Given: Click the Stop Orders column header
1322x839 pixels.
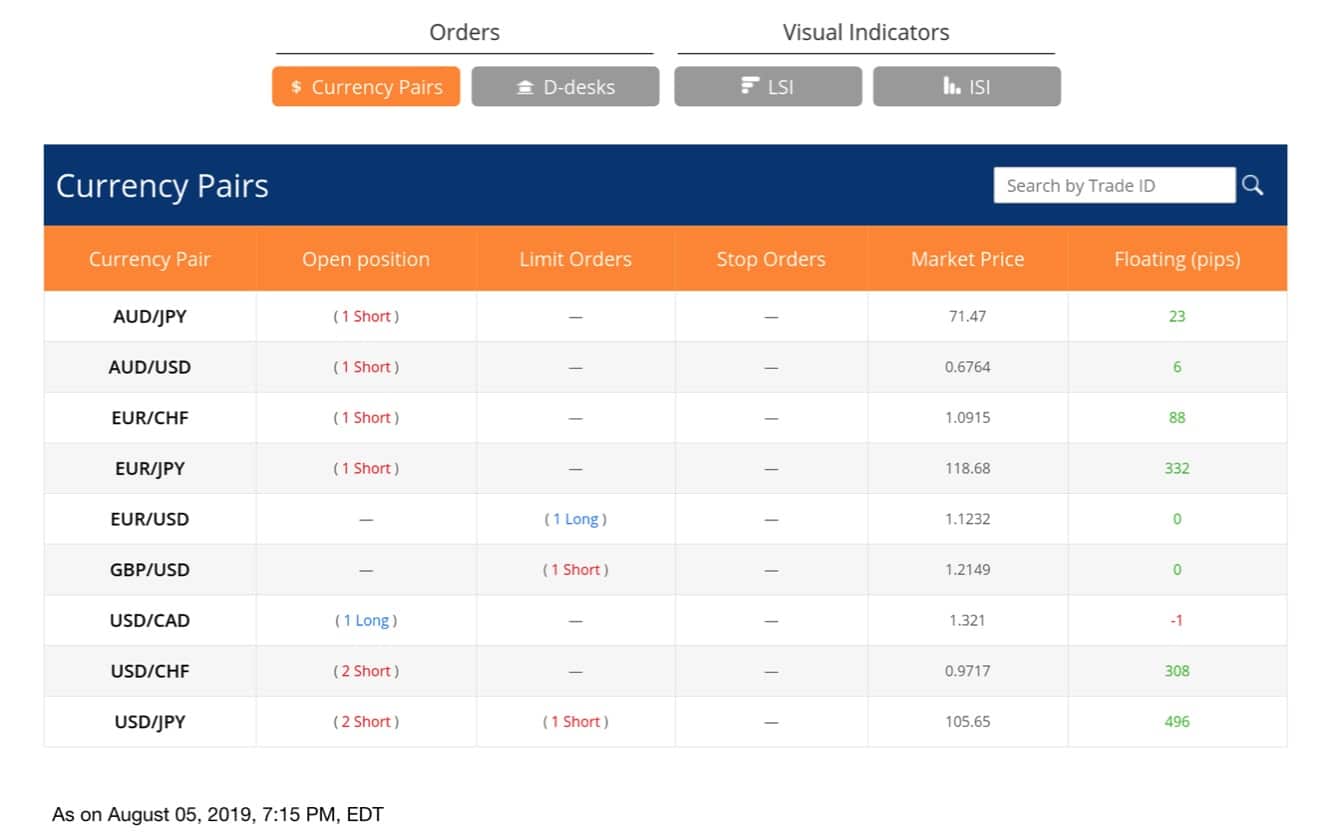Looking at the screenshot, I should [x=770, y=259].
